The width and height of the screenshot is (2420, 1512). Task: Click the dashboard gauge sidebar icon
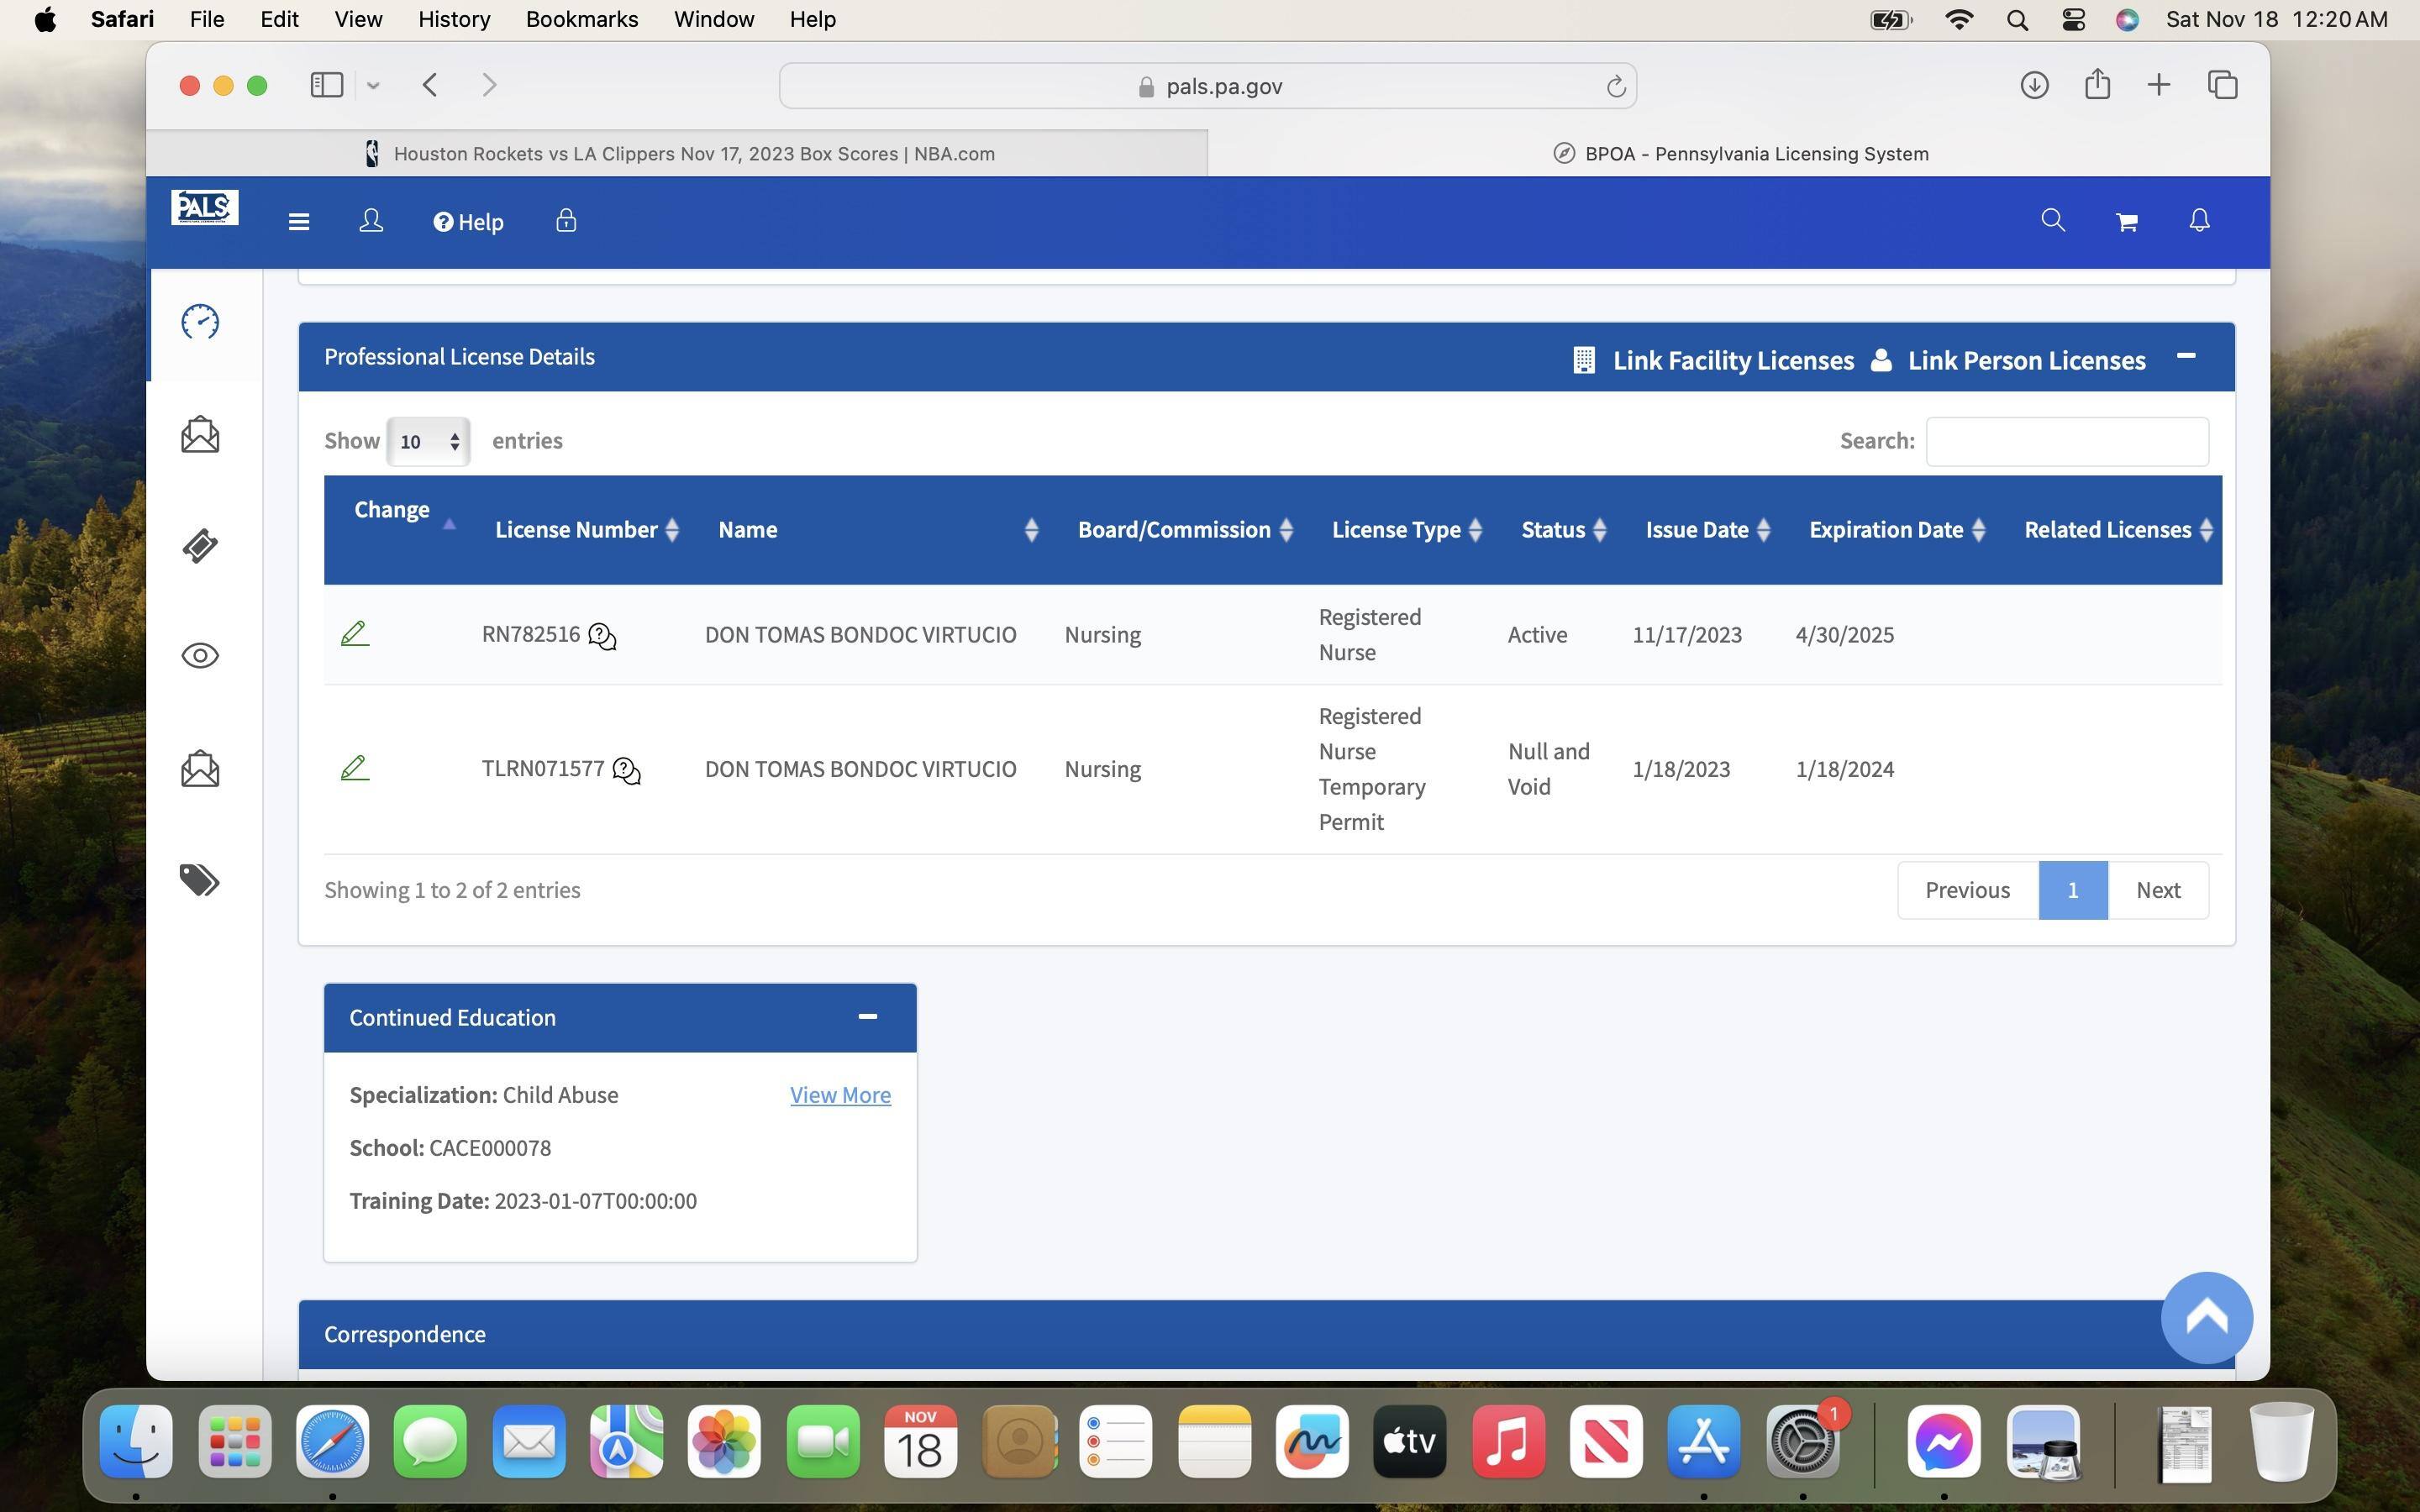(x=200, y=322)
